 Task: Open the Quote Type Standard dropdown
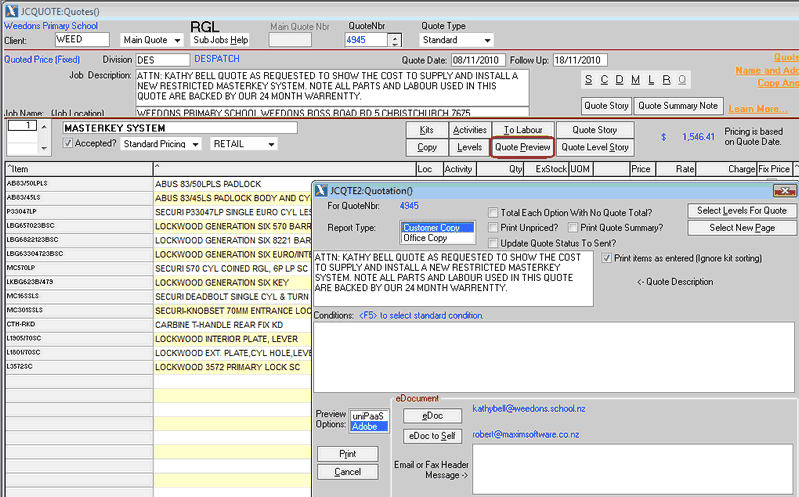pyautogui.click(x=456, y=40)
